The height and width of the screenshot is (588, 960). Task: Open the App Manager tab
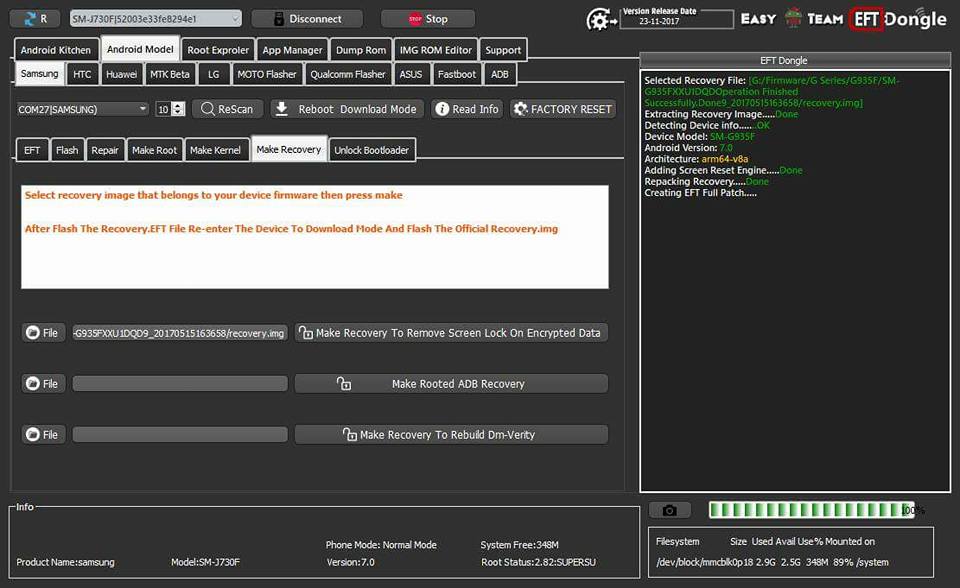292,50
